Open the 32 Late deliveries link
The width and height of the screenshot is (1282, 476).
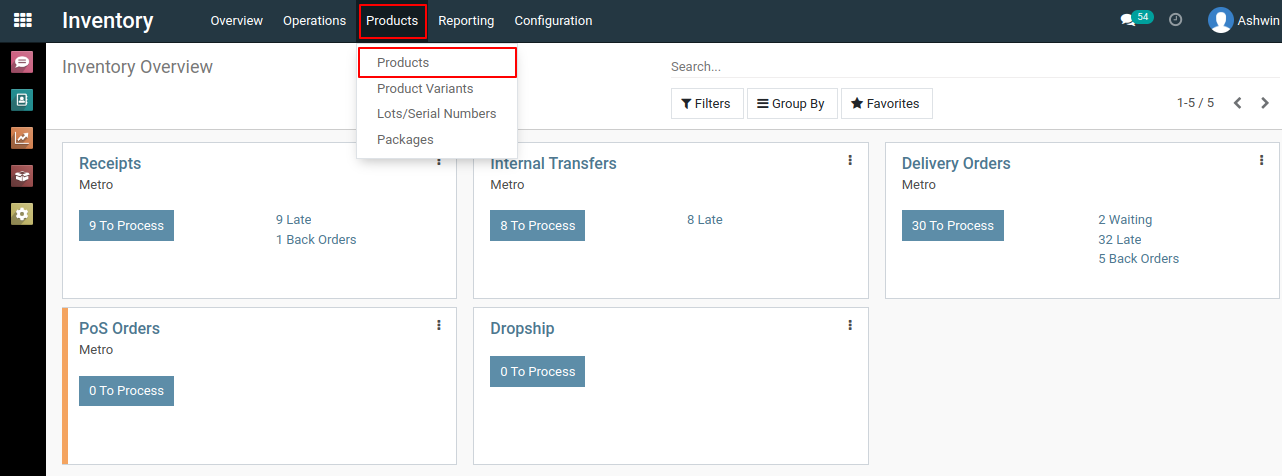tap(1120, 240)
